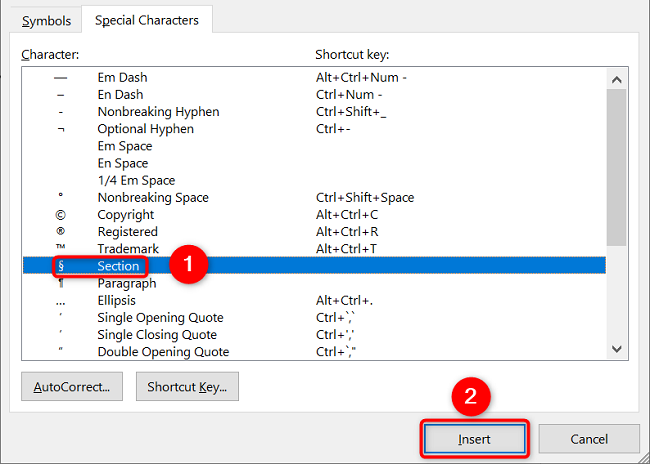The image size is (650, 464).
Task: Select the Nonbreaking Space entry
Action: point(154,198)
